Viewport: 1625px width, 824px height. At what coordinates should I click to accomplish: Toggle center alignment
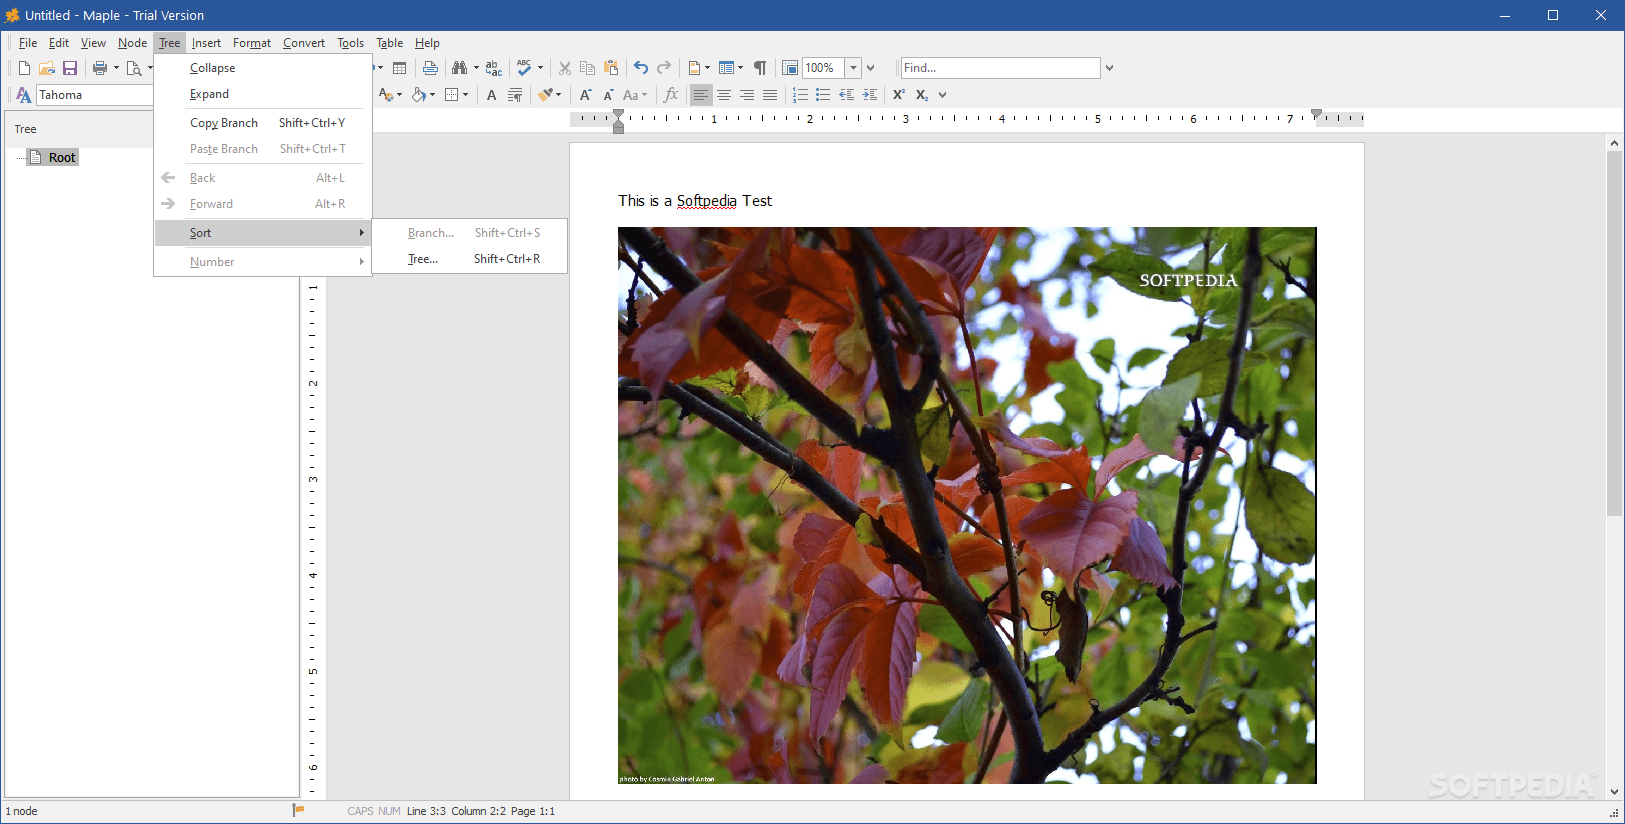tap(724, 95)
